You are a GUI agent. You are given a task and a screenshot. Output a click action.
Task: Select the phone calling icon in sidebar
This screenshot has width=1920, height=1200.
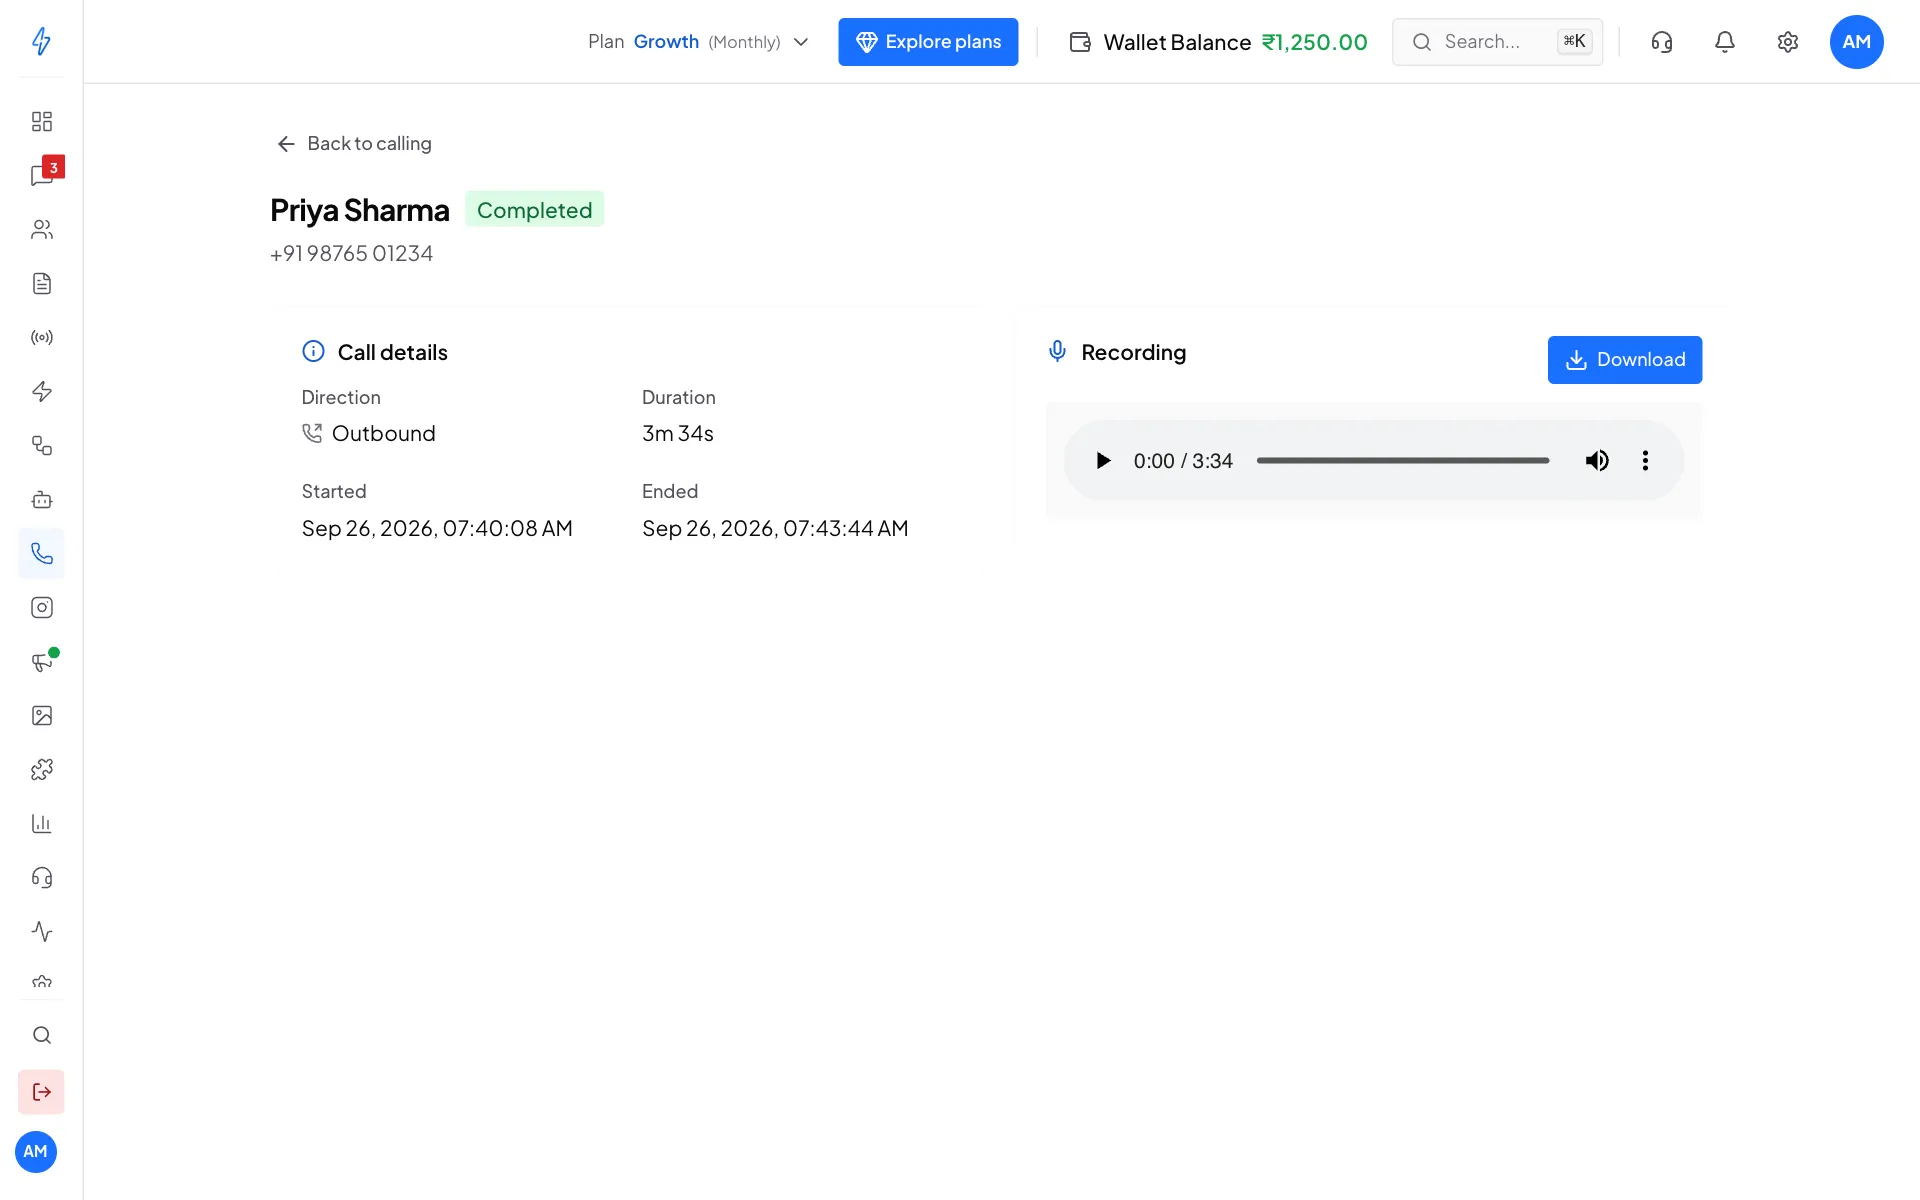[41, 554]
